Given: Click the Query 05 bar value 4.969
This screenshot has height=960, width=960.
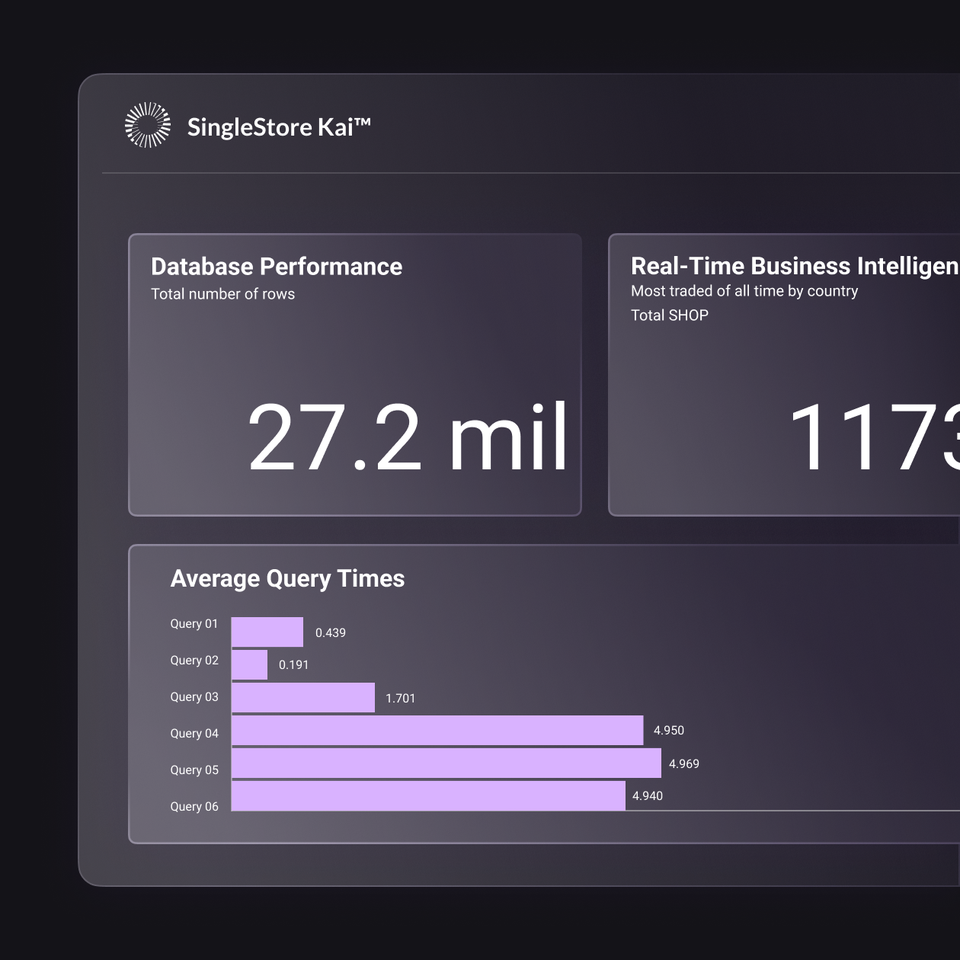Looking at the screenshot, I should coord(684,764).
